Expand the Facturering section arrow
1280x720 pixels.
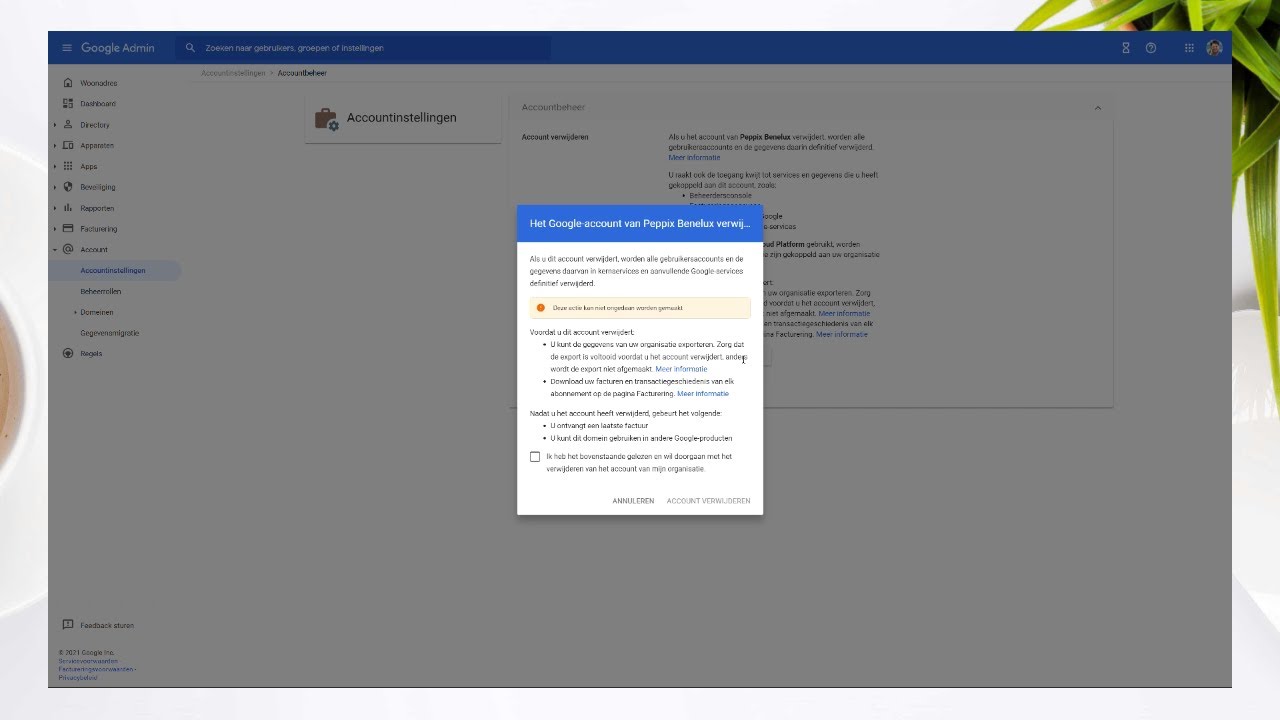pyautogui.click(x=55, y=229)
